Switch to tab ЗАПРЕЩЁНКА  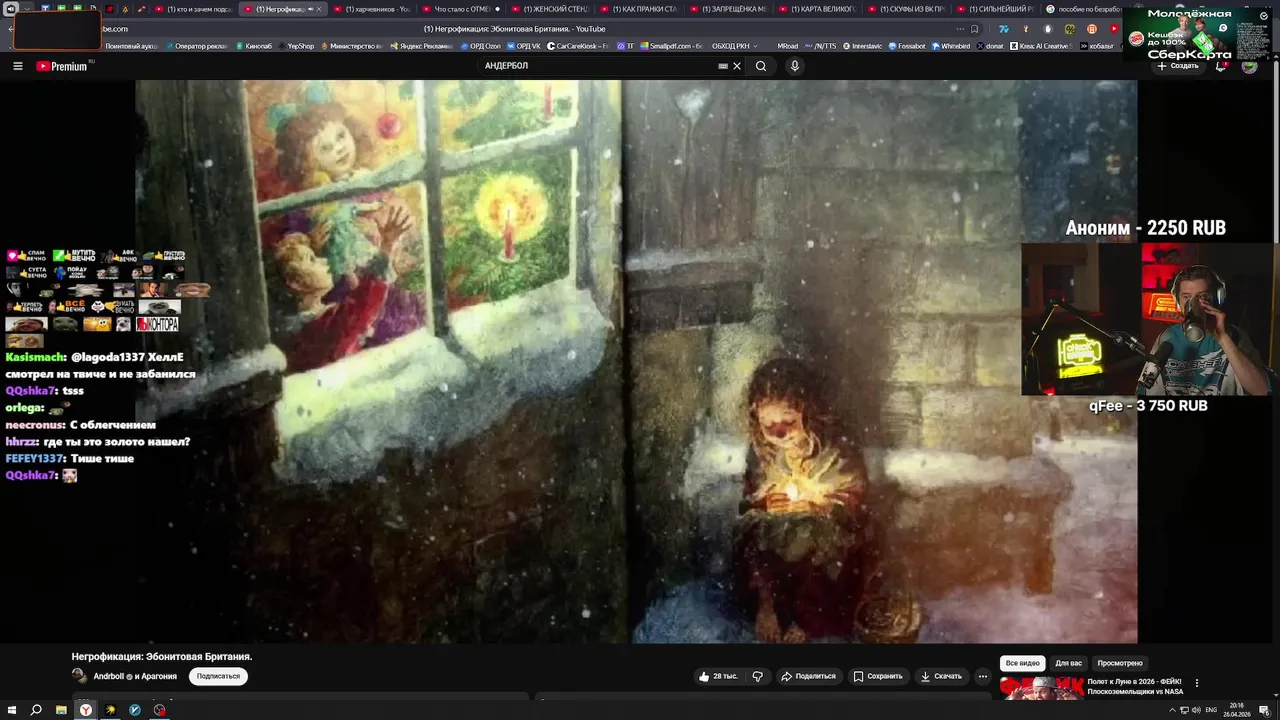click(x=729, y=9)
